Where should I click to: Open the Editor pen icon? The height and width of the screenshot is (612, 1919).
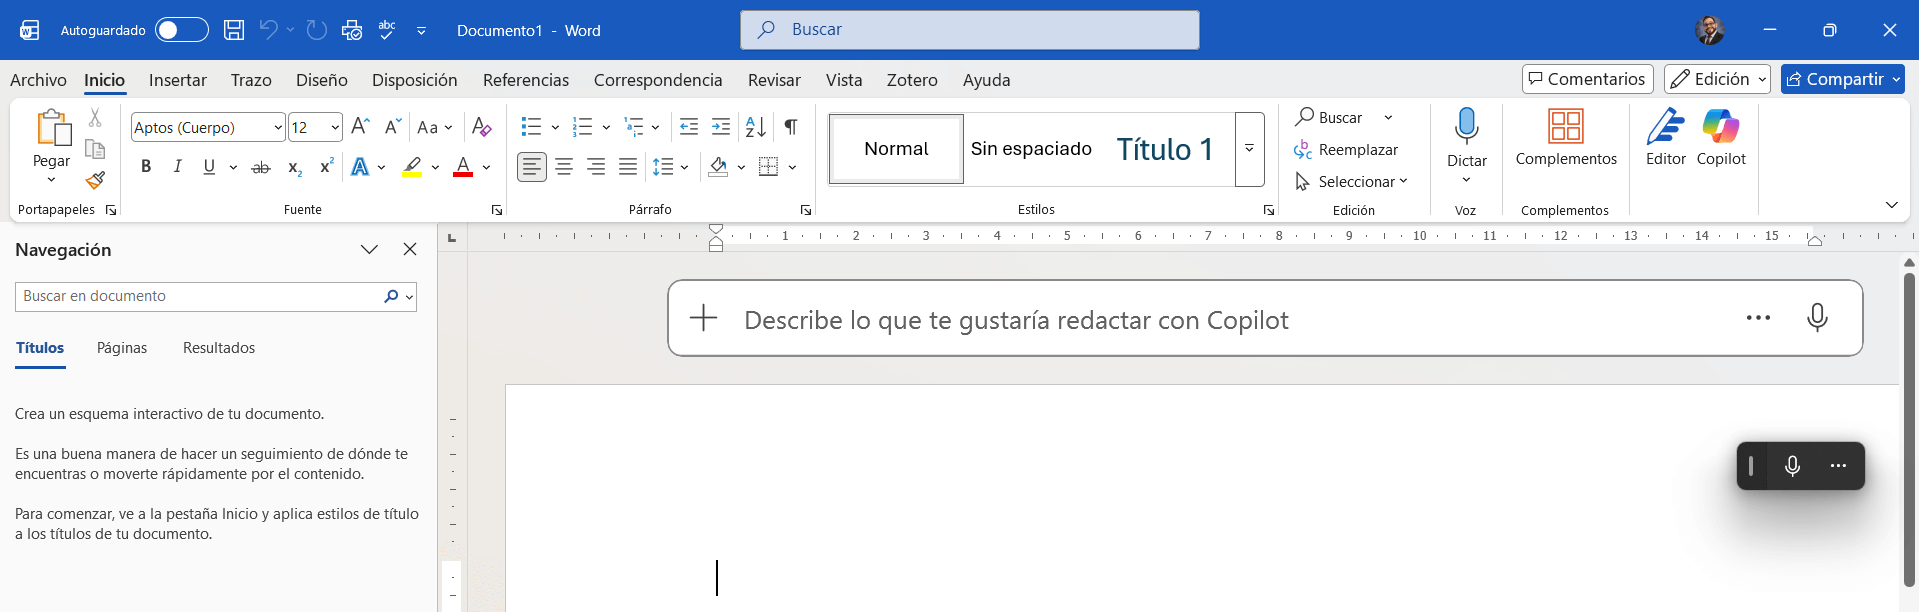1666,127
